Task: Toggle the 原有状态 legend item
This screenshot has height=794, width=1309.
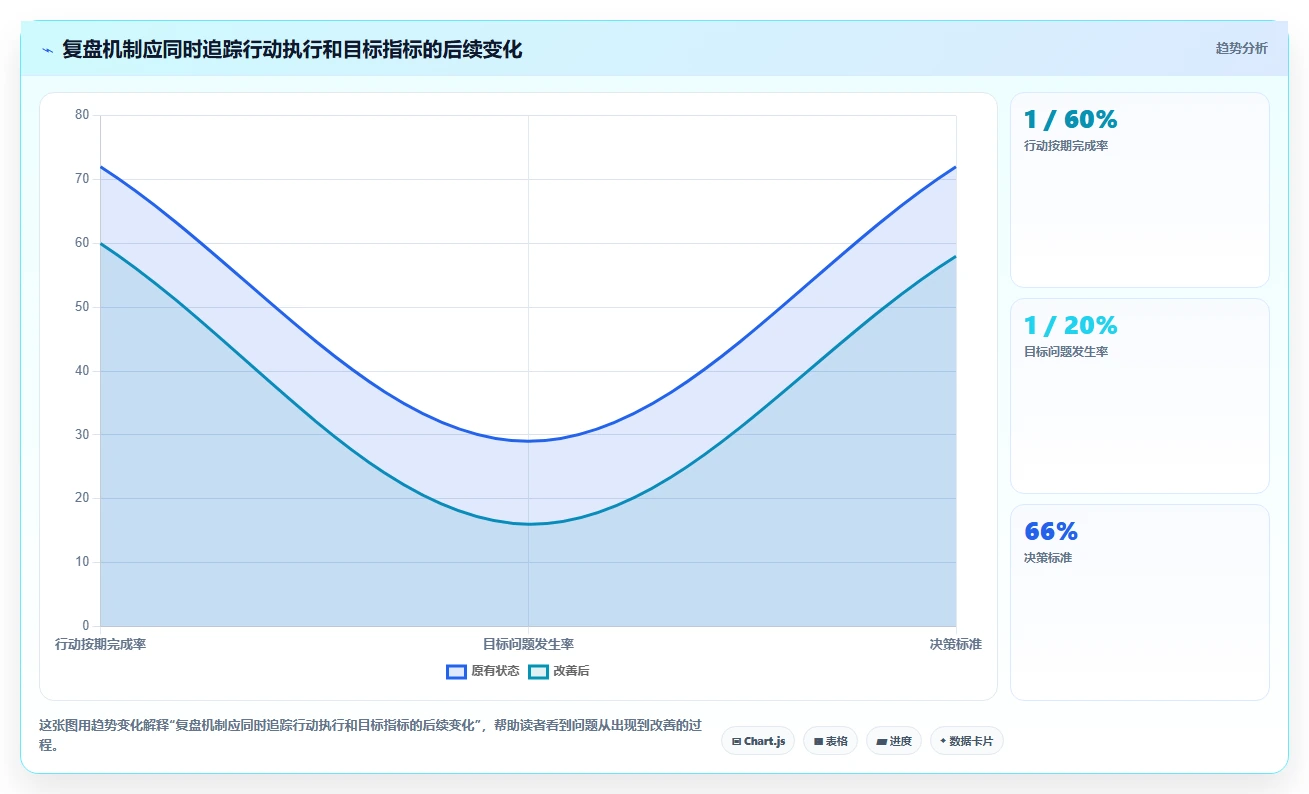Action: pos(483,671)
